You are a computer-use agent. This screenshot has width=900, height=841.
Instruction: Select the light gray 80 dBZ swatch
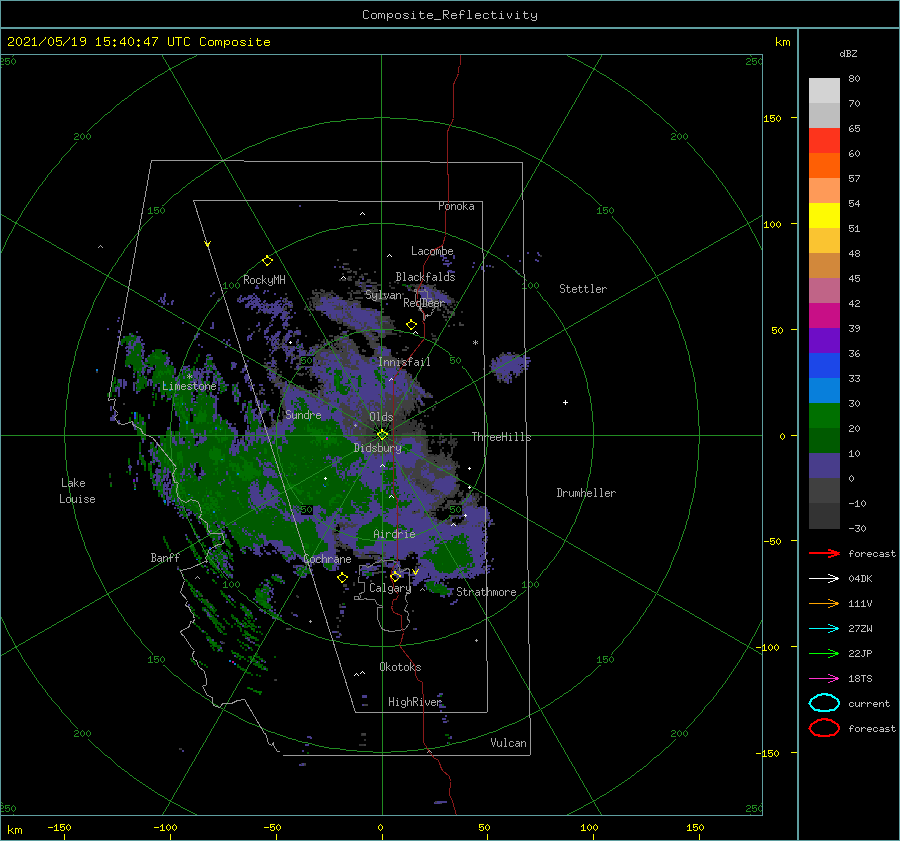coord(824,91)
